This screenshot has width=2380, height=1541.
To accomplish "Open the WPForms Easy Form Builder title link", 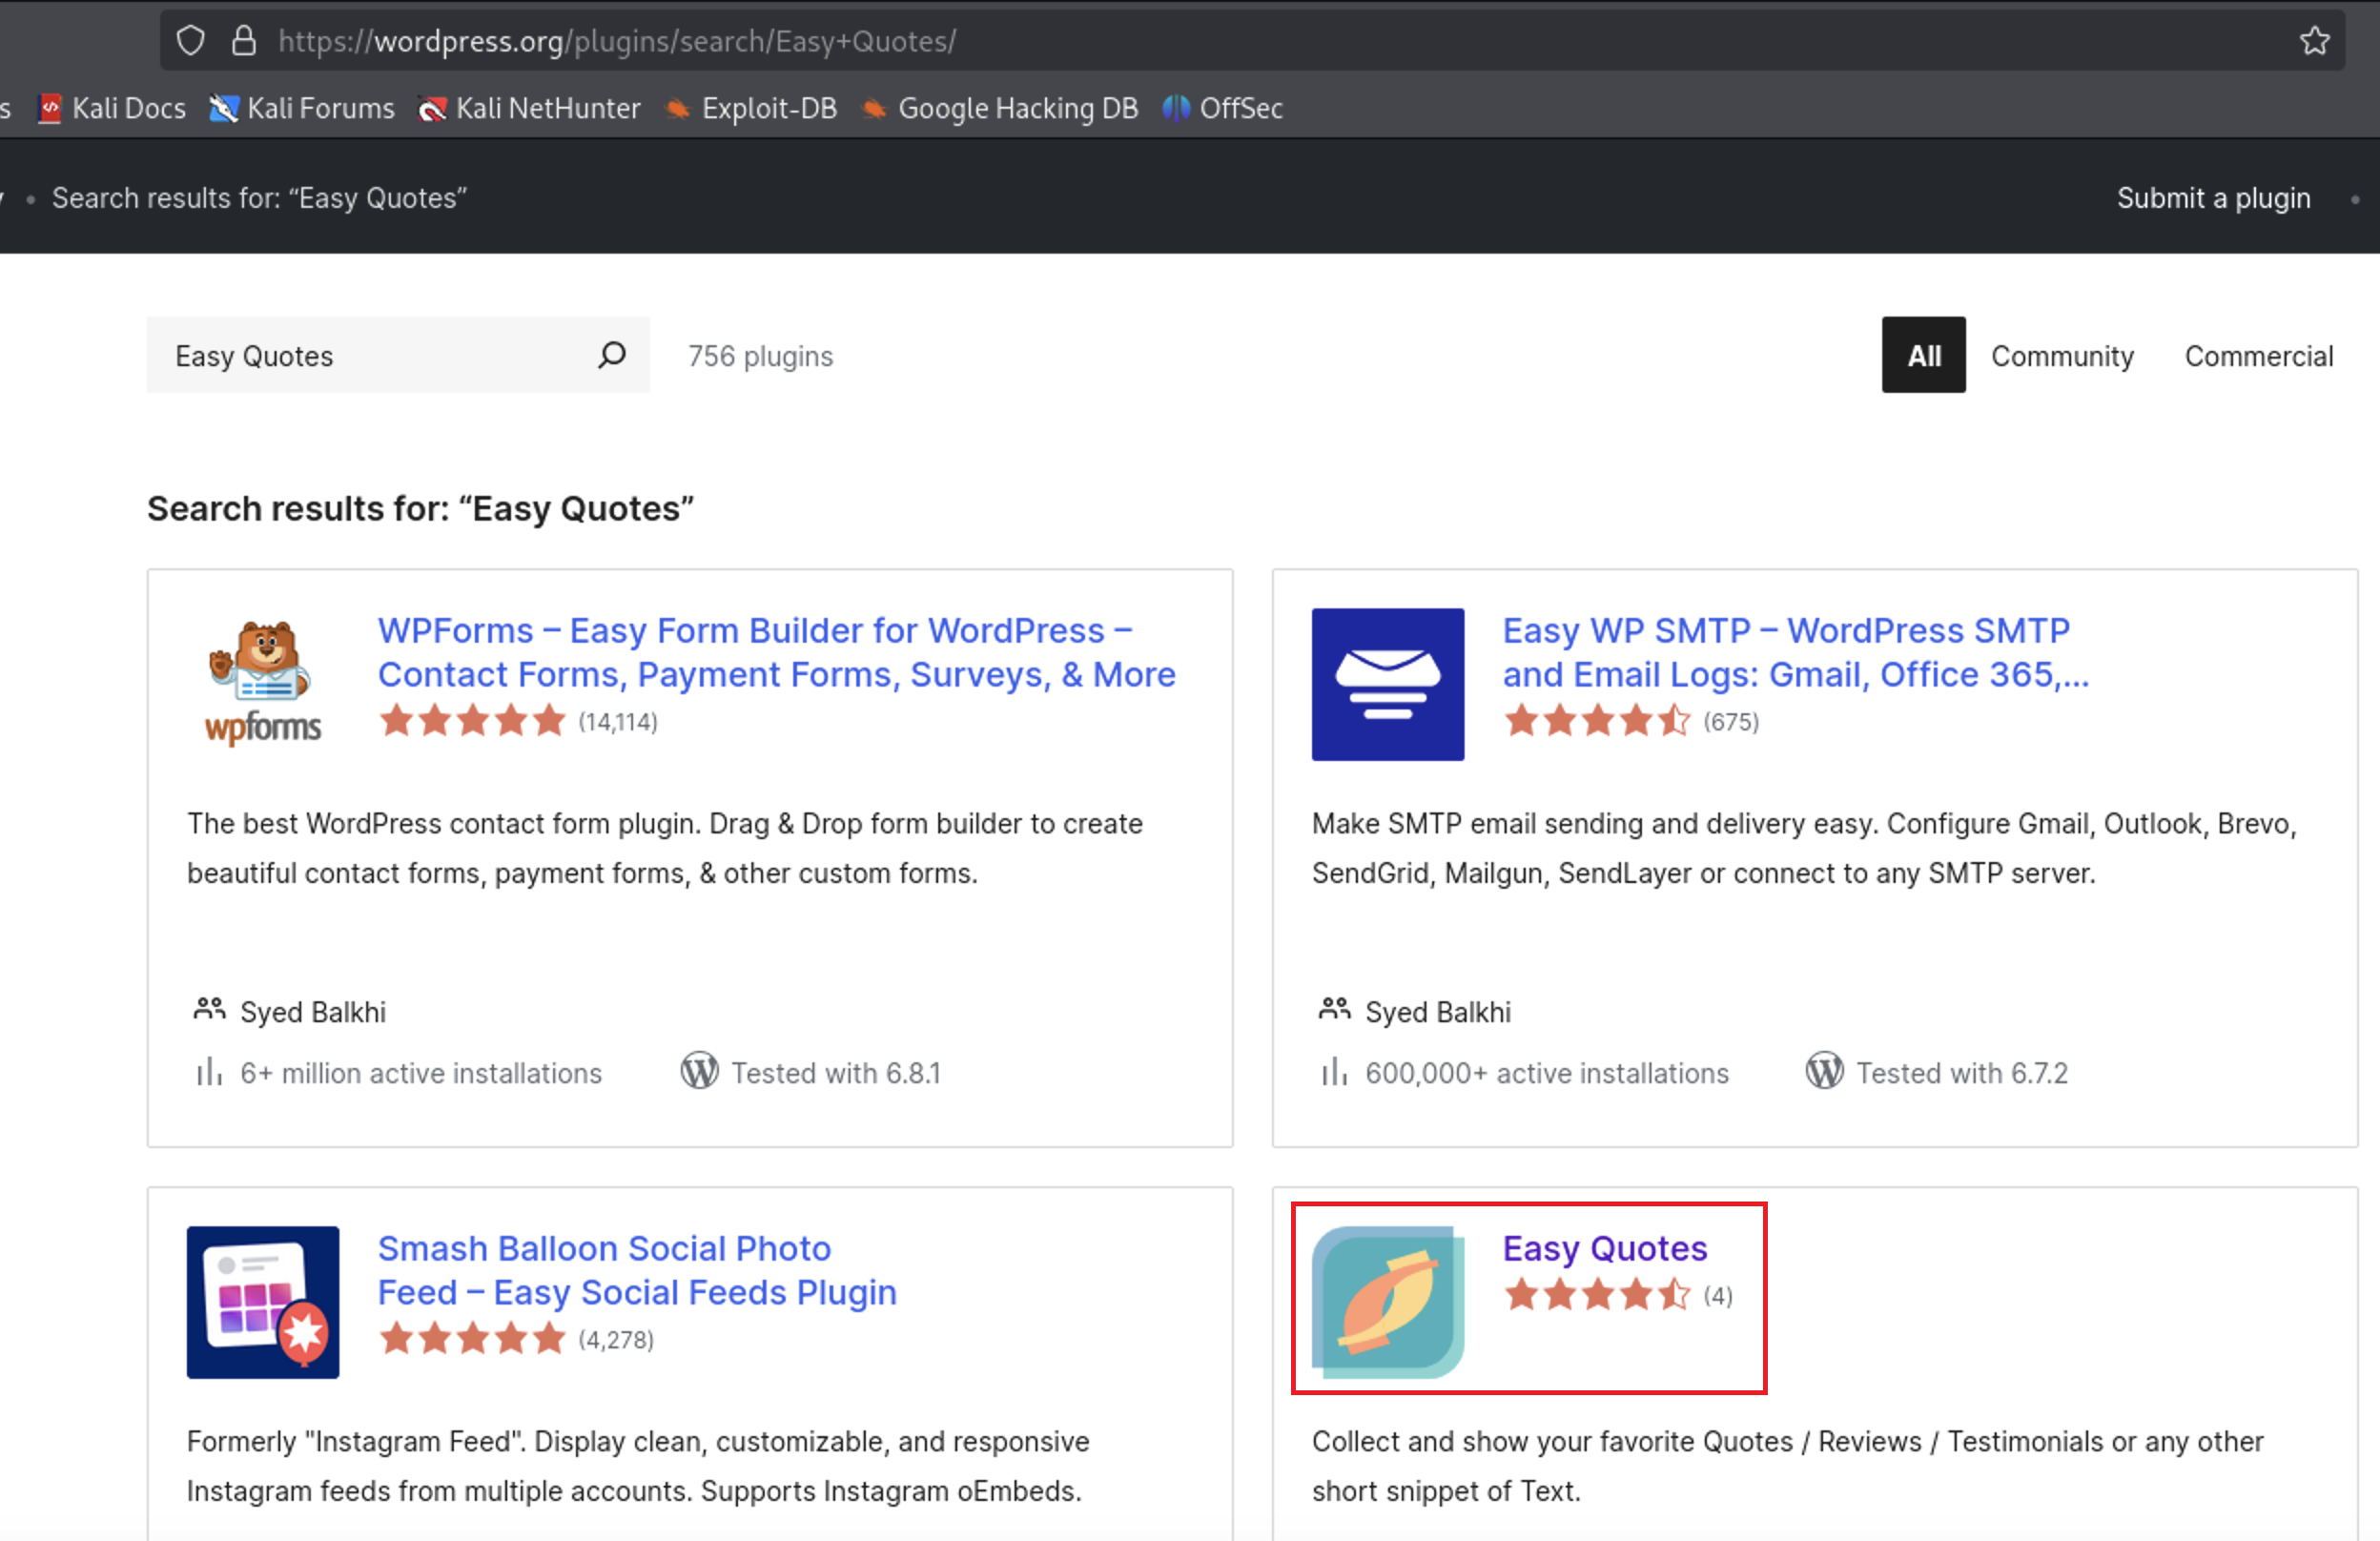I will click(776, 652).
